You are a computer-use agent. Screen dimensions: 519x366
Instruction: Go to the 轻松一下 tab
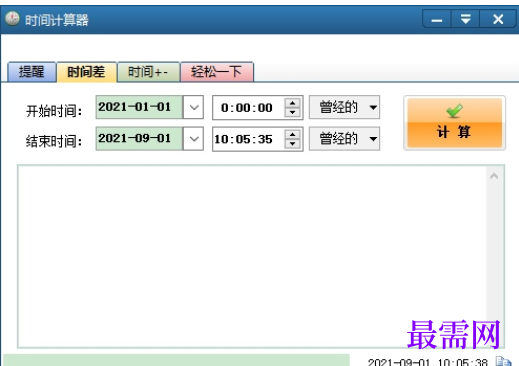click(217, 72)
